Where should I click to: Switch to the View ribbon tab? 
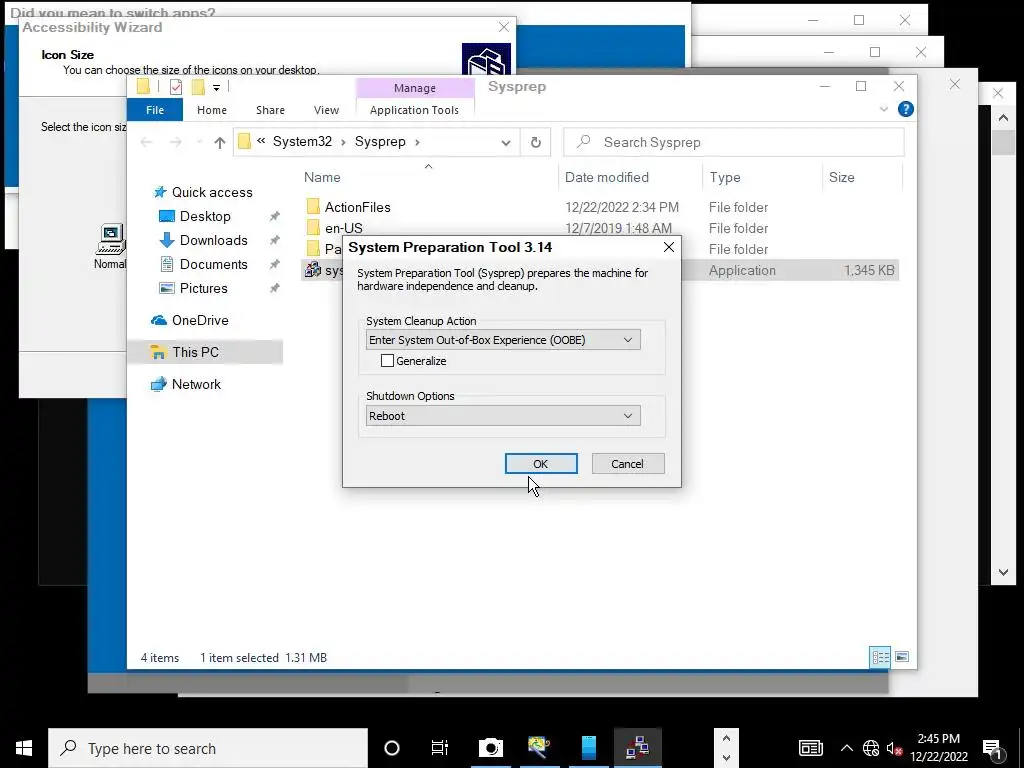[x=326, y=110]
